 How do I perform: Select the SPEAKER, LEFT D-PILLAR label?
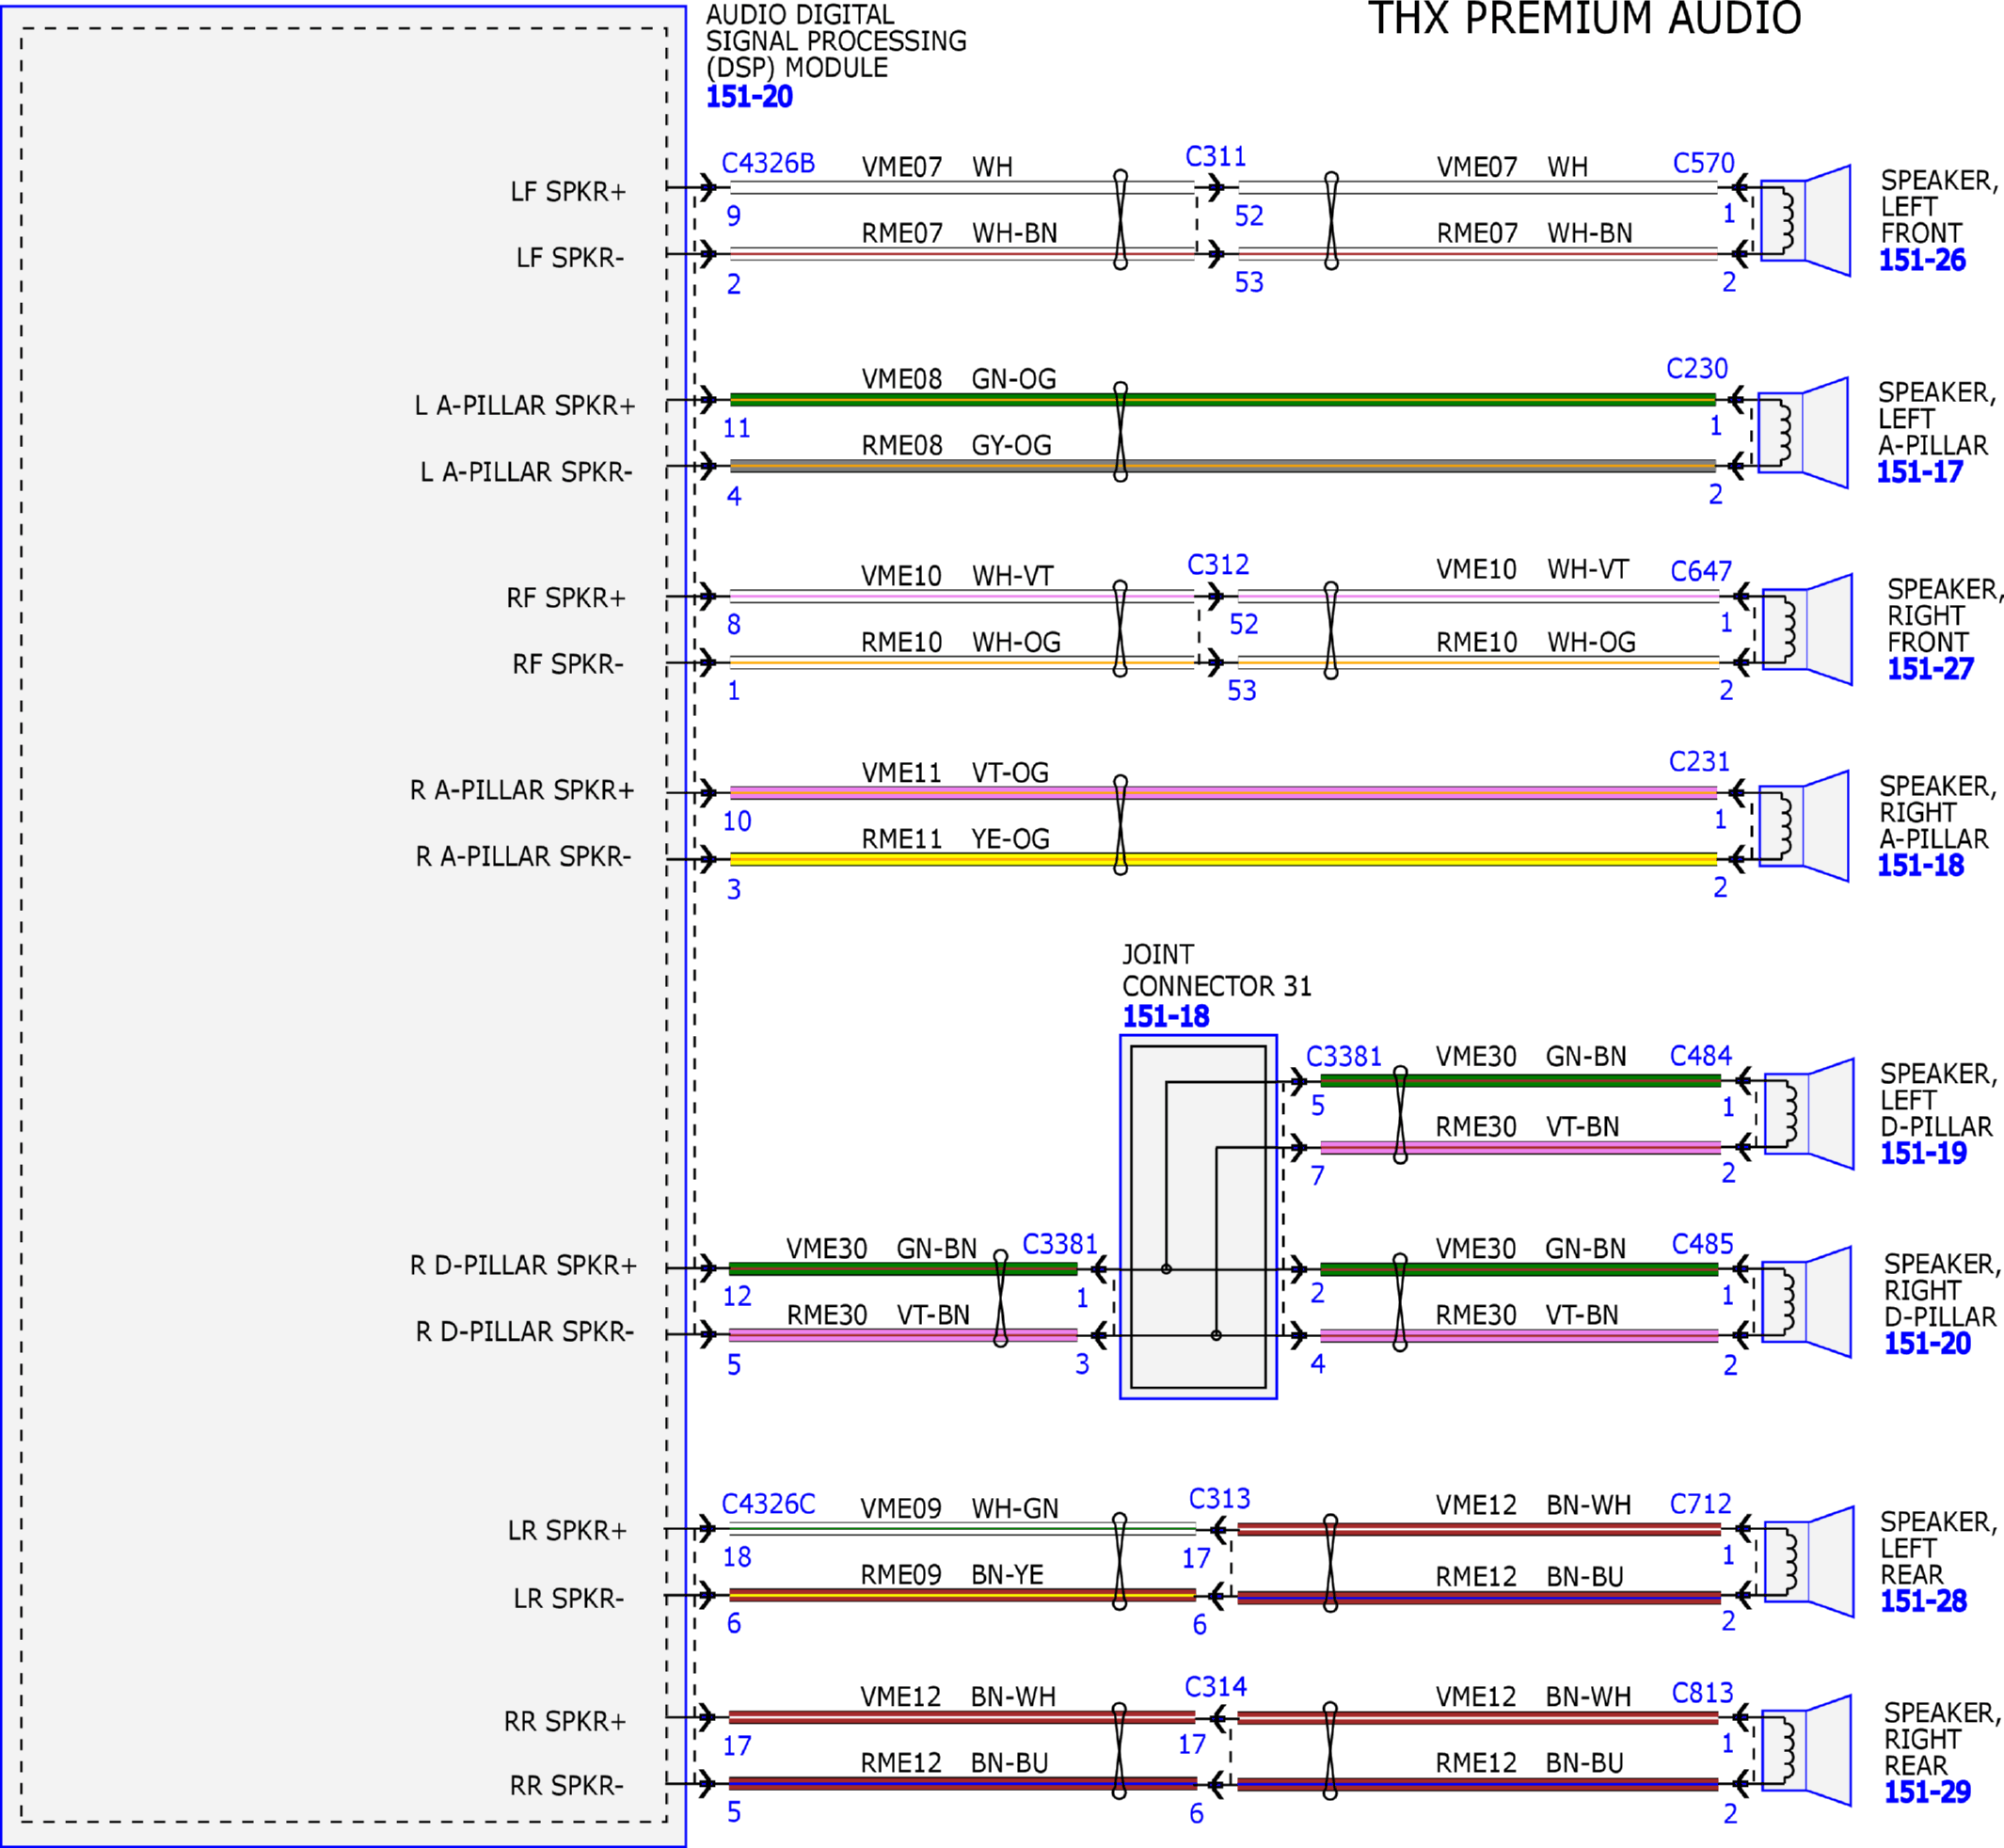pyautogui.click(x=1939, y=1100)
